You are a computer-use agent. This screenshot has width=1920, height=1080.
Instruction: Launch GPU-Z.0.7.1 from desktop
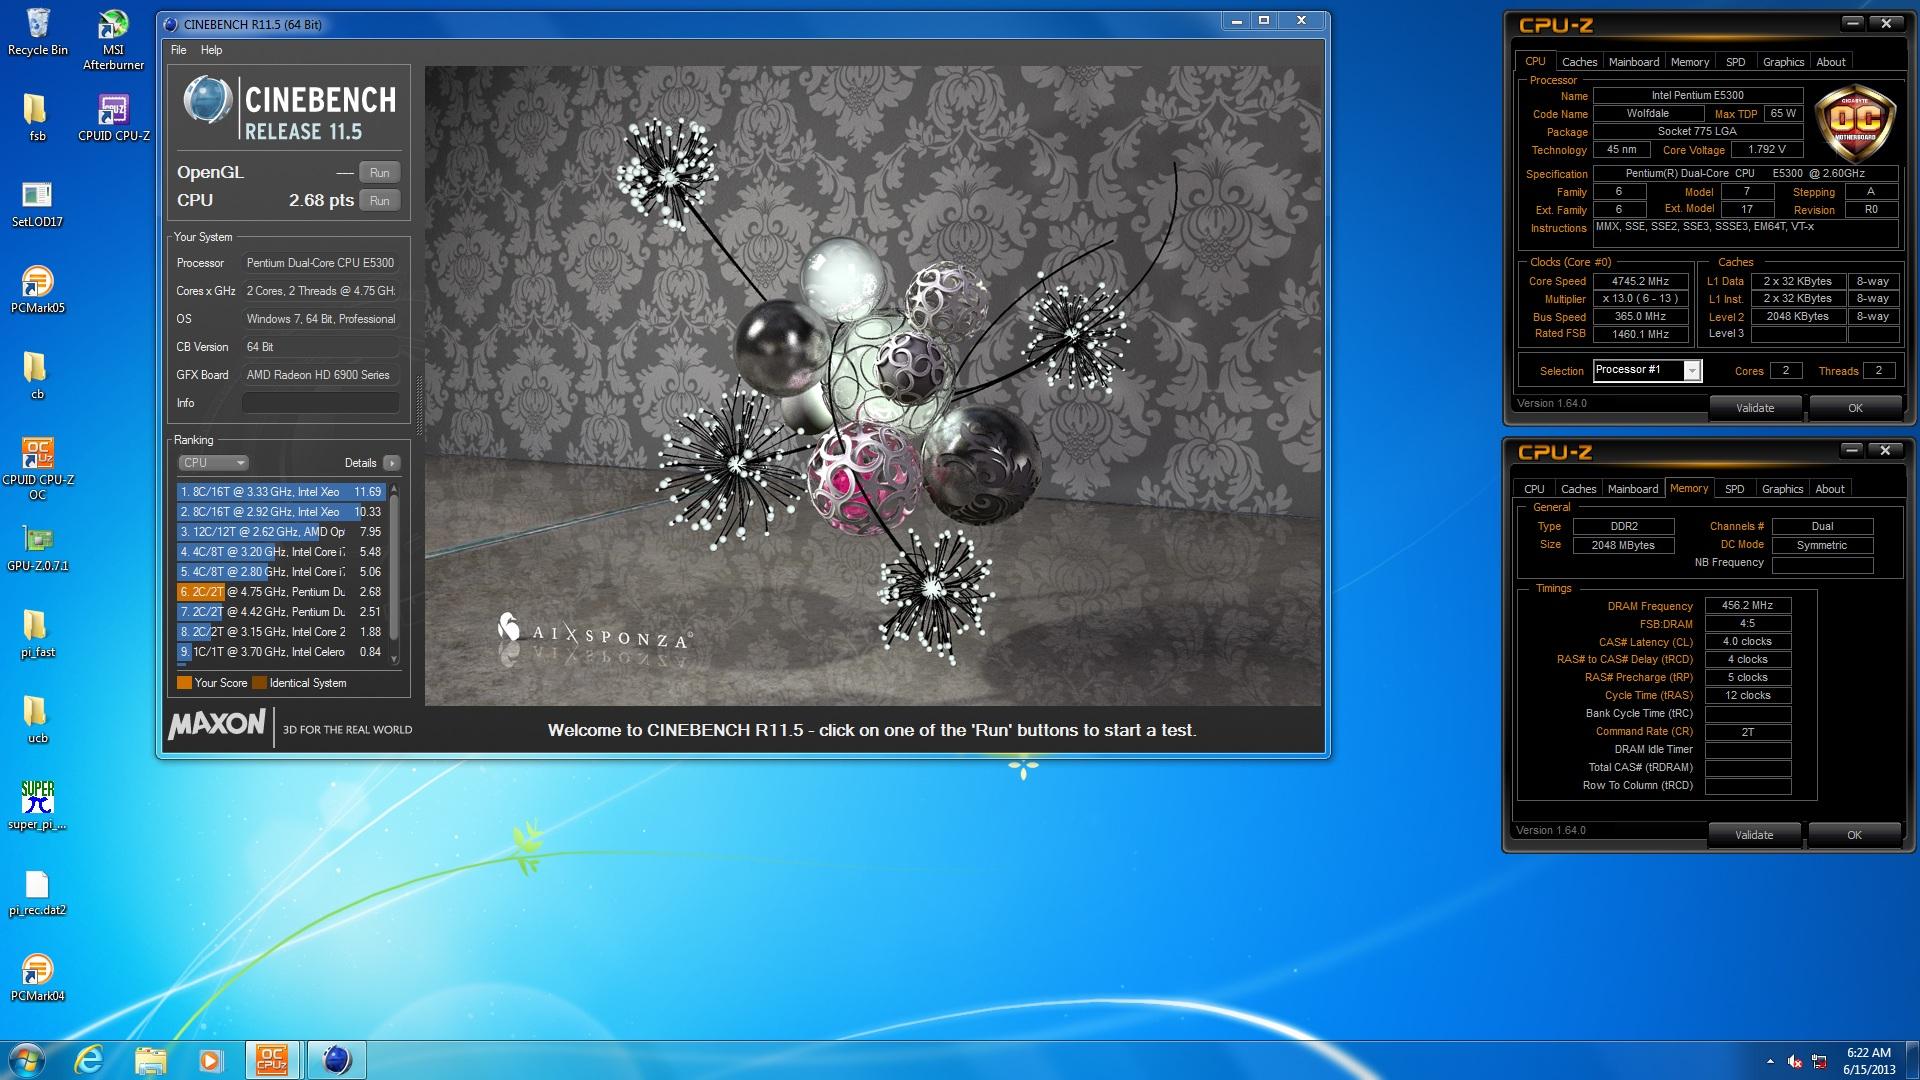(x=37, y=549)
